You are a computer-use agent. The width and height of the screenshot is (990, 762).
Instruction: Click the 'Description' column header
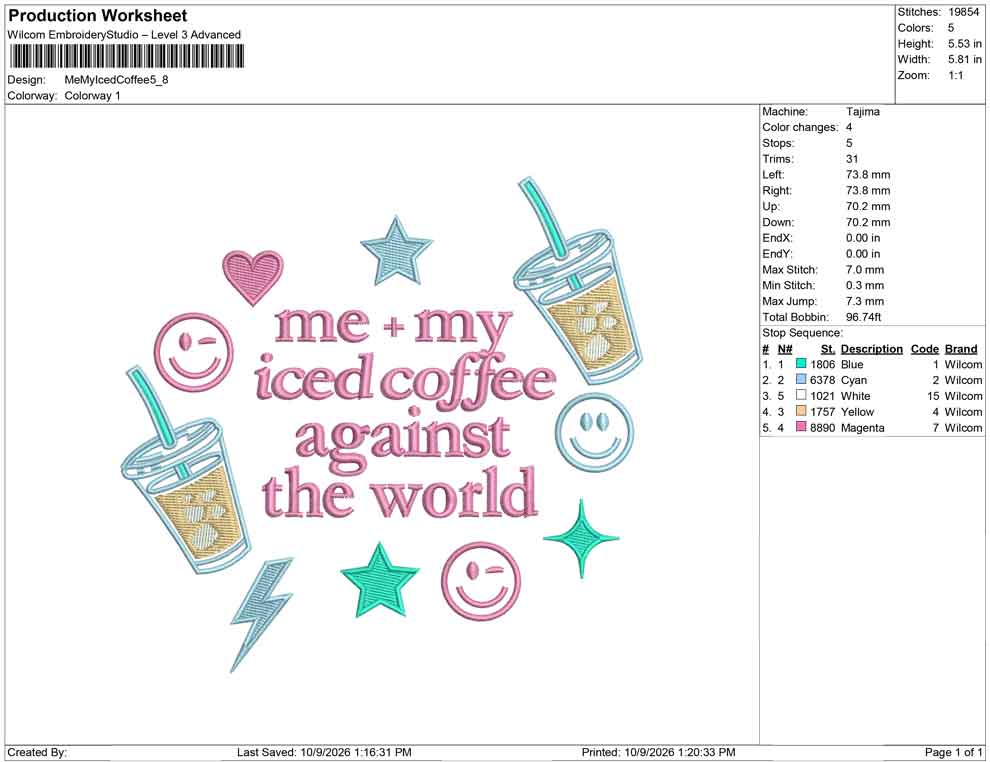(x=871, y=348)
